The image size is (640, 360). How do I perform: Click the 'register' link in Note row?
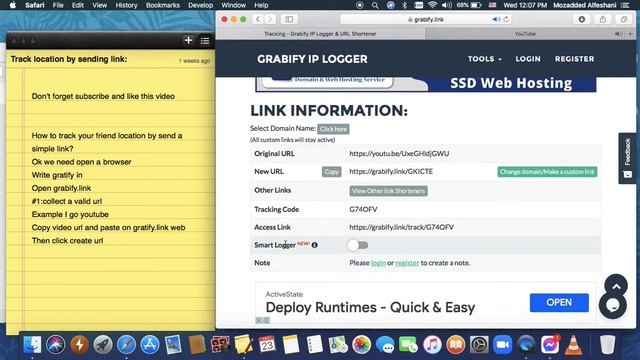(407, 263)
